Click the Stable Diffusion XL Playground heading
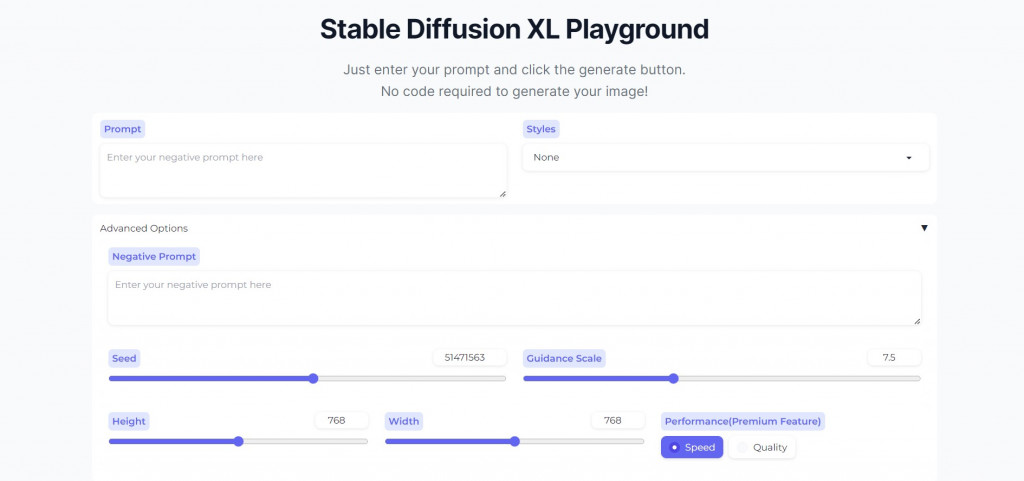This screenshot has height=481, width=1024. tap(514, 29)
